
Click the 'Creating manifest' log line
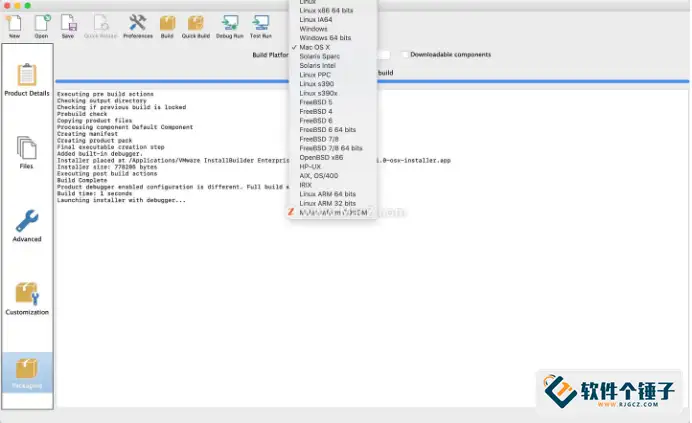[87, 134]
